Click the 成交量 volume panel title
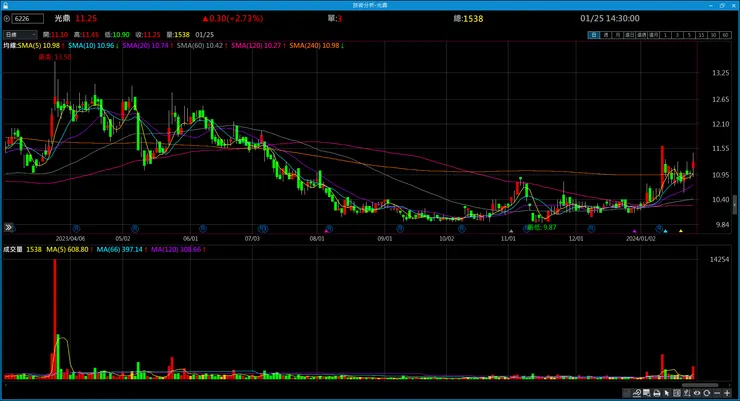 (13, 249)
